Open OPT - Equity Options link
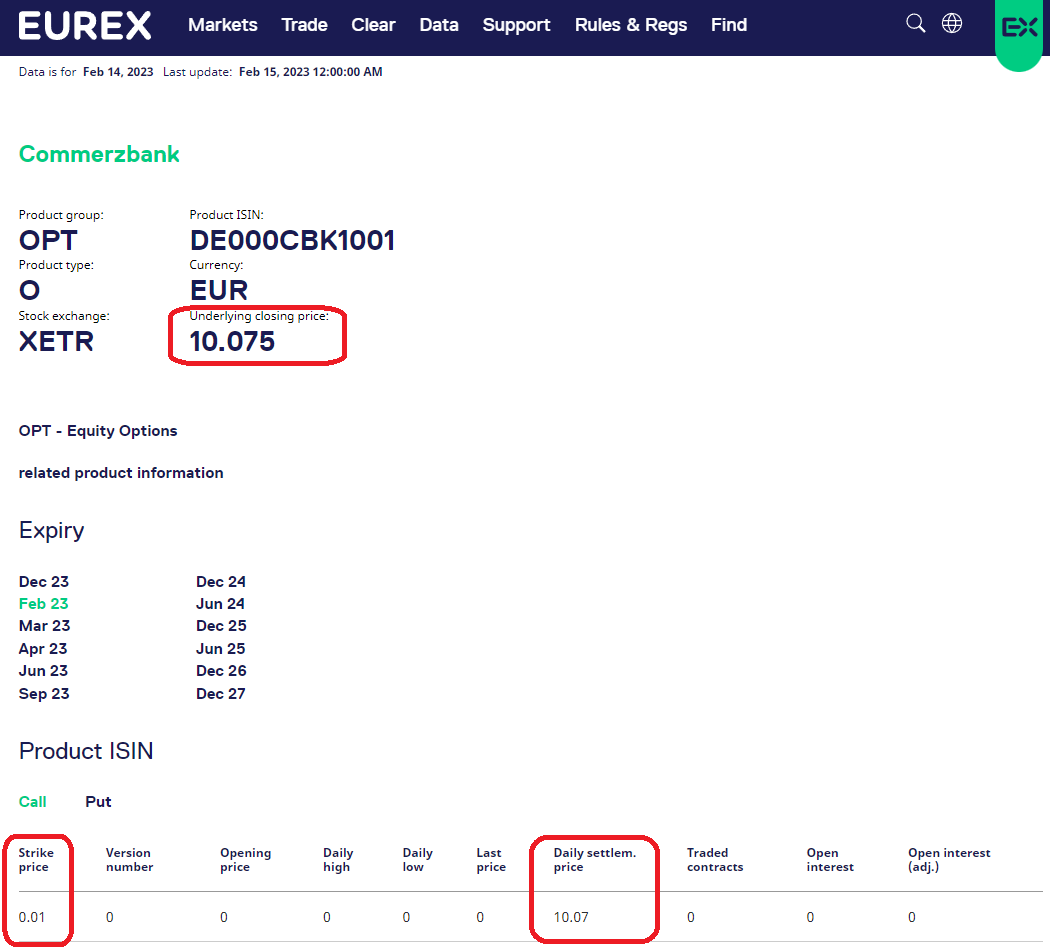The width and height of the screenshot is (1050, 951). coord(98,431)
